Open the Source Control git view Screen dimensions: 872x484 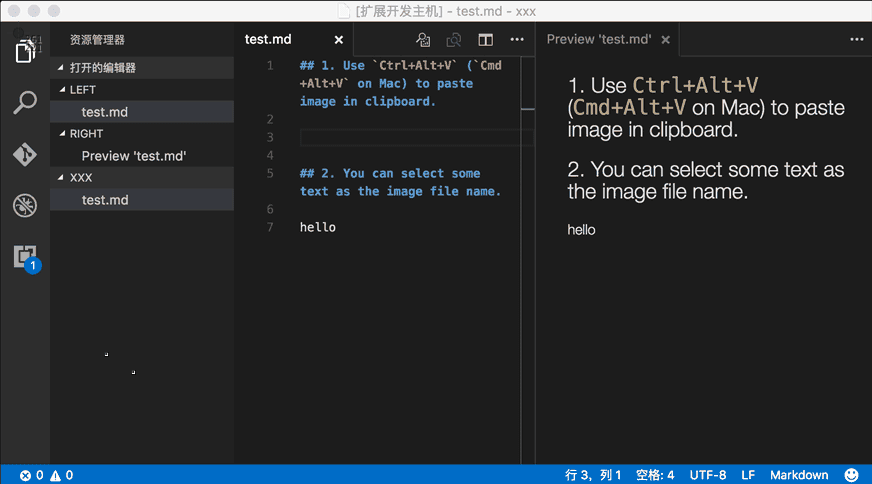coord(25,154)
